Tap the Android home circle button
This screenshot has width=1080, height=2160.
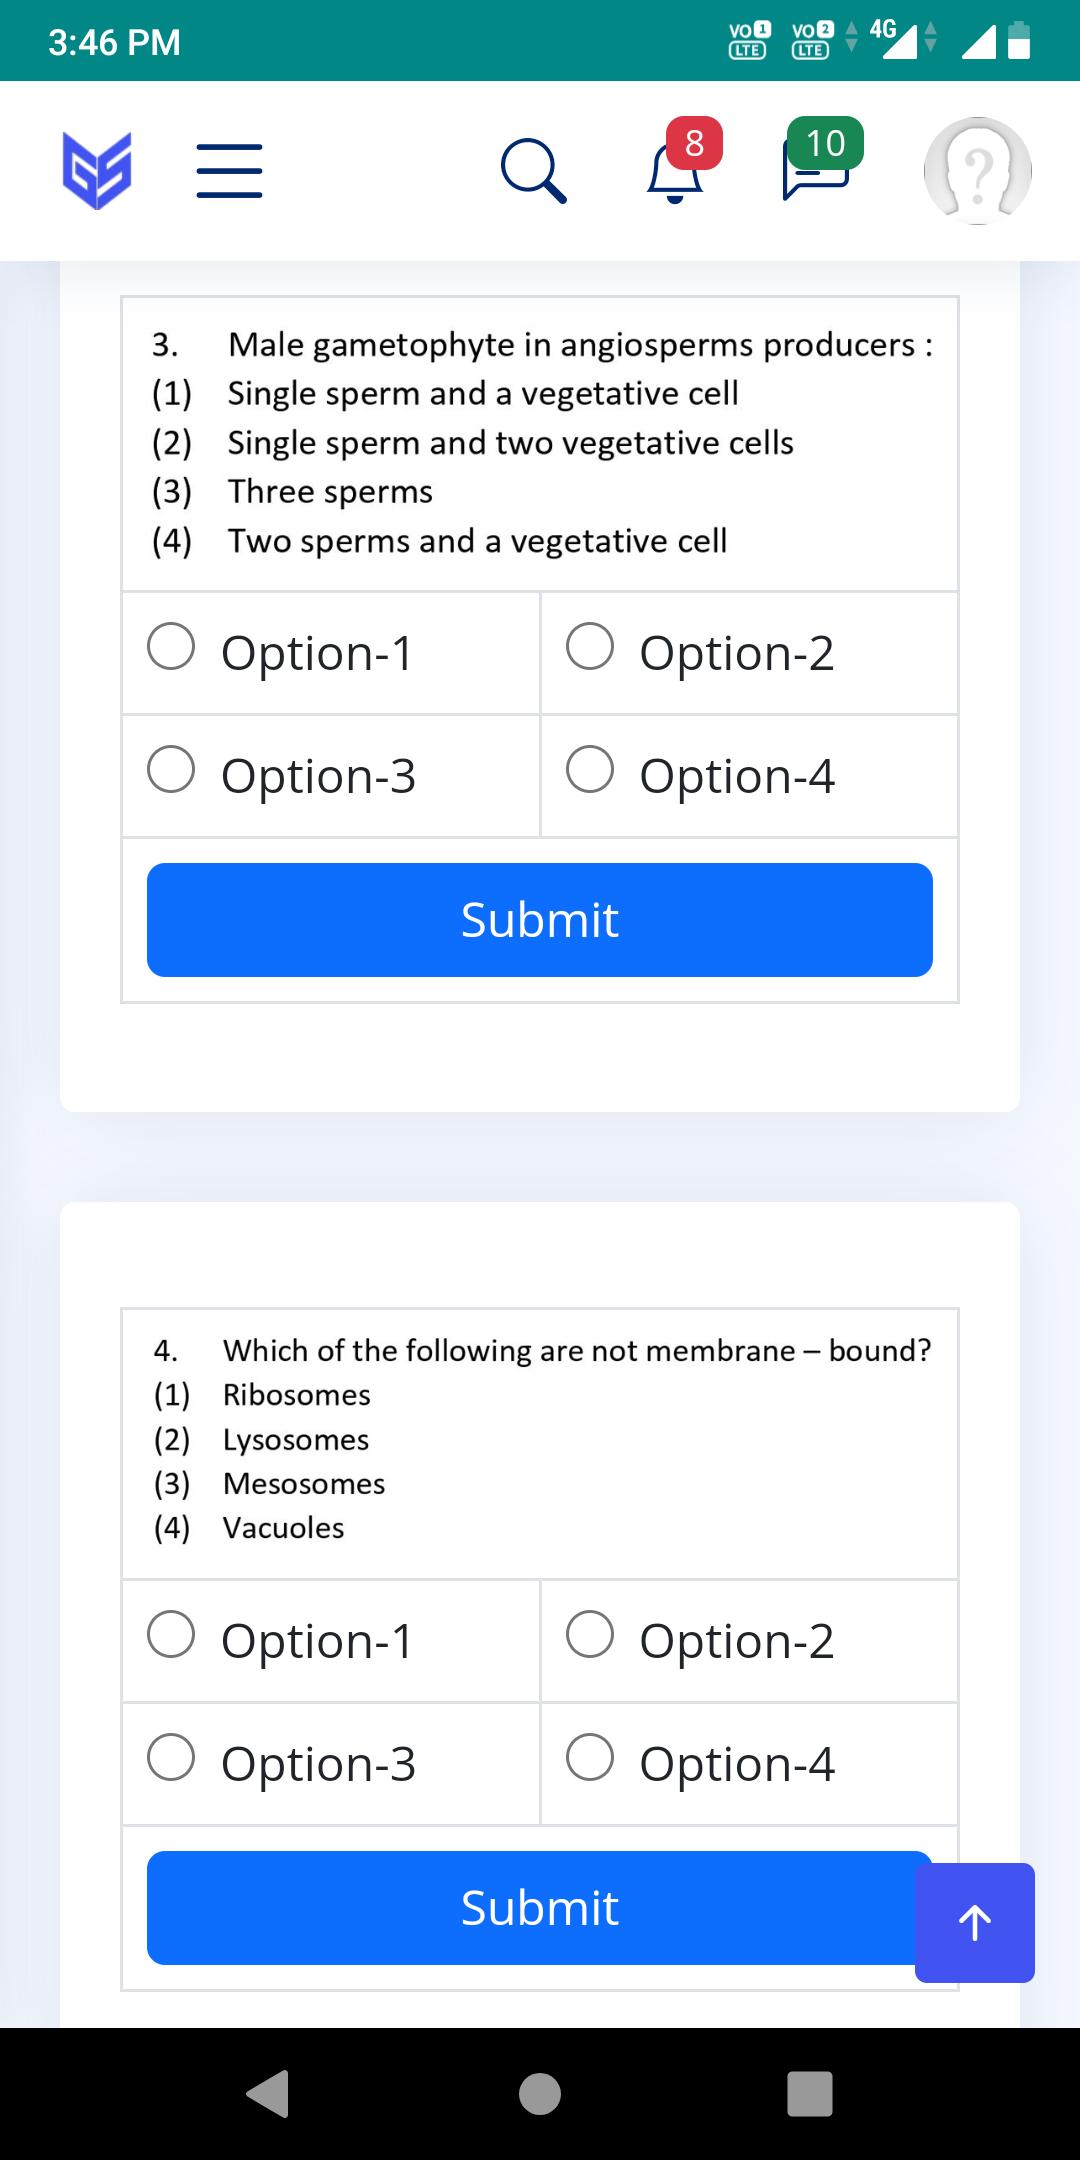tap(540, 2093)
